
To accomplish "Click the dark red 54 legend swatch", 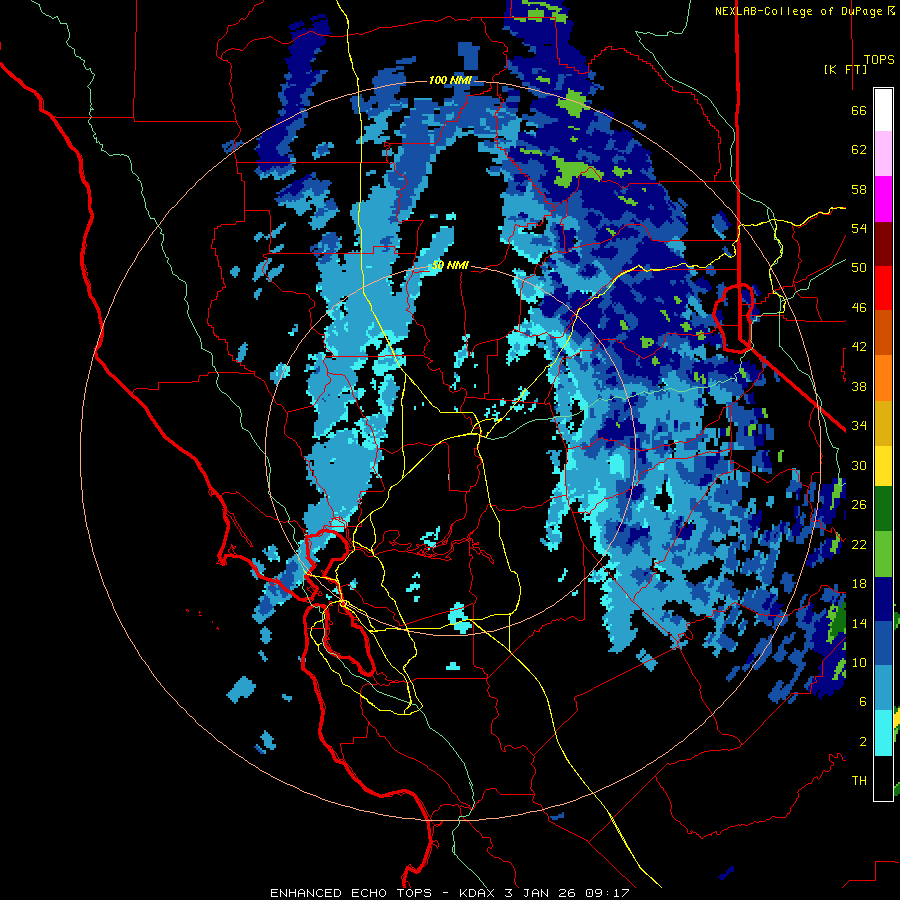I will pos(883,243).
